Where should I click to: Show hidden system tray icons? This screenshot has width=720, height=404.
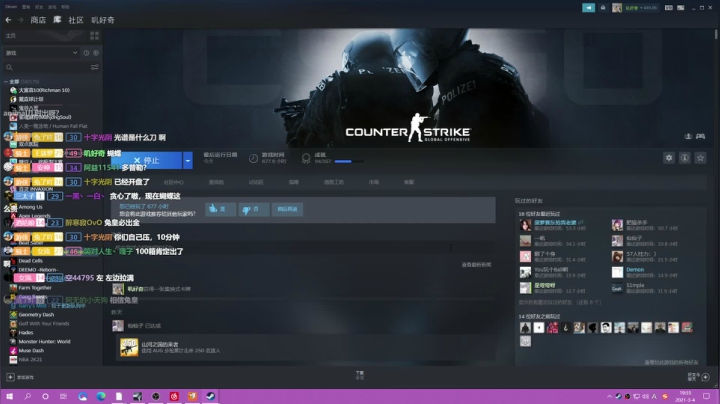[609, 396]
